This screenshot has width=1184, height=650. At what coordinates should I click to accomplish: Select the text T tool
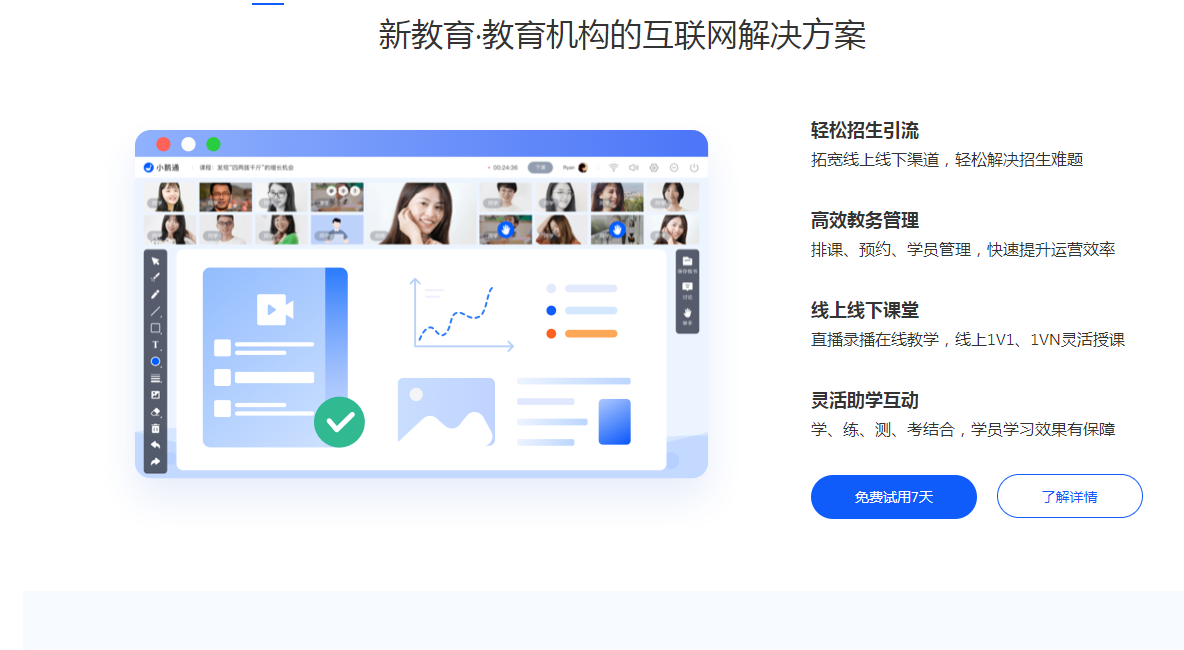(x=156, y=345)
